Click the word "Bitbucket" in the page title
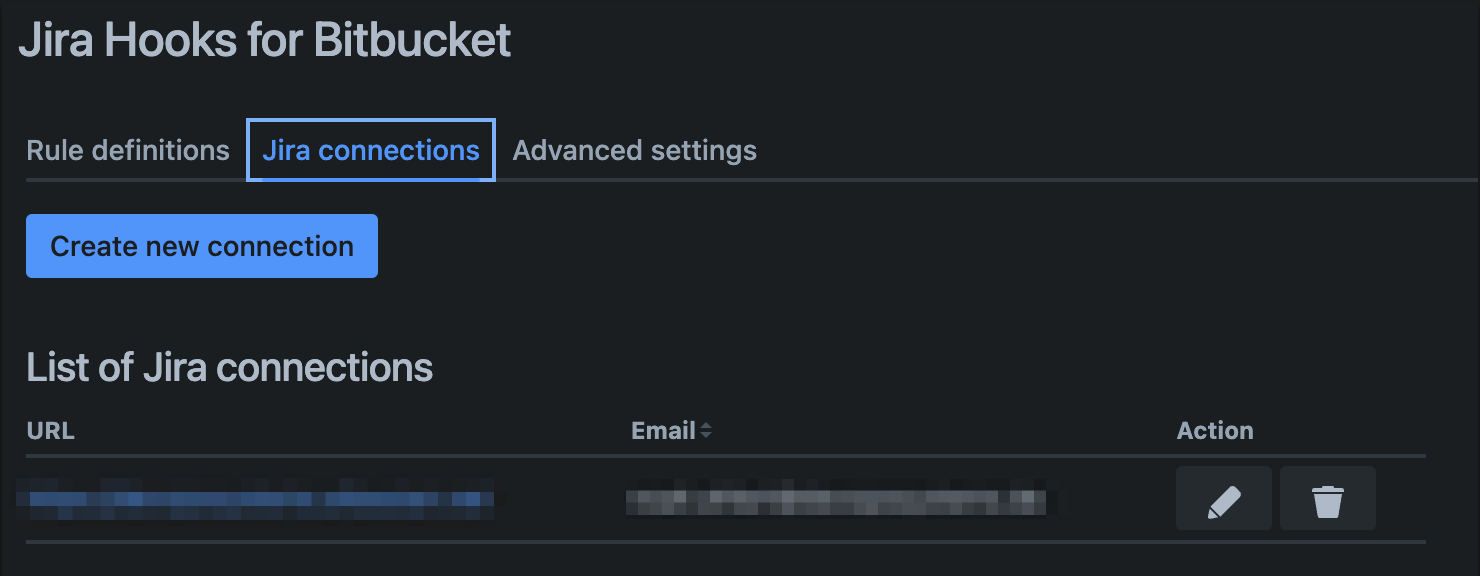Screen dimensions: 1480x576 [412, 41]
